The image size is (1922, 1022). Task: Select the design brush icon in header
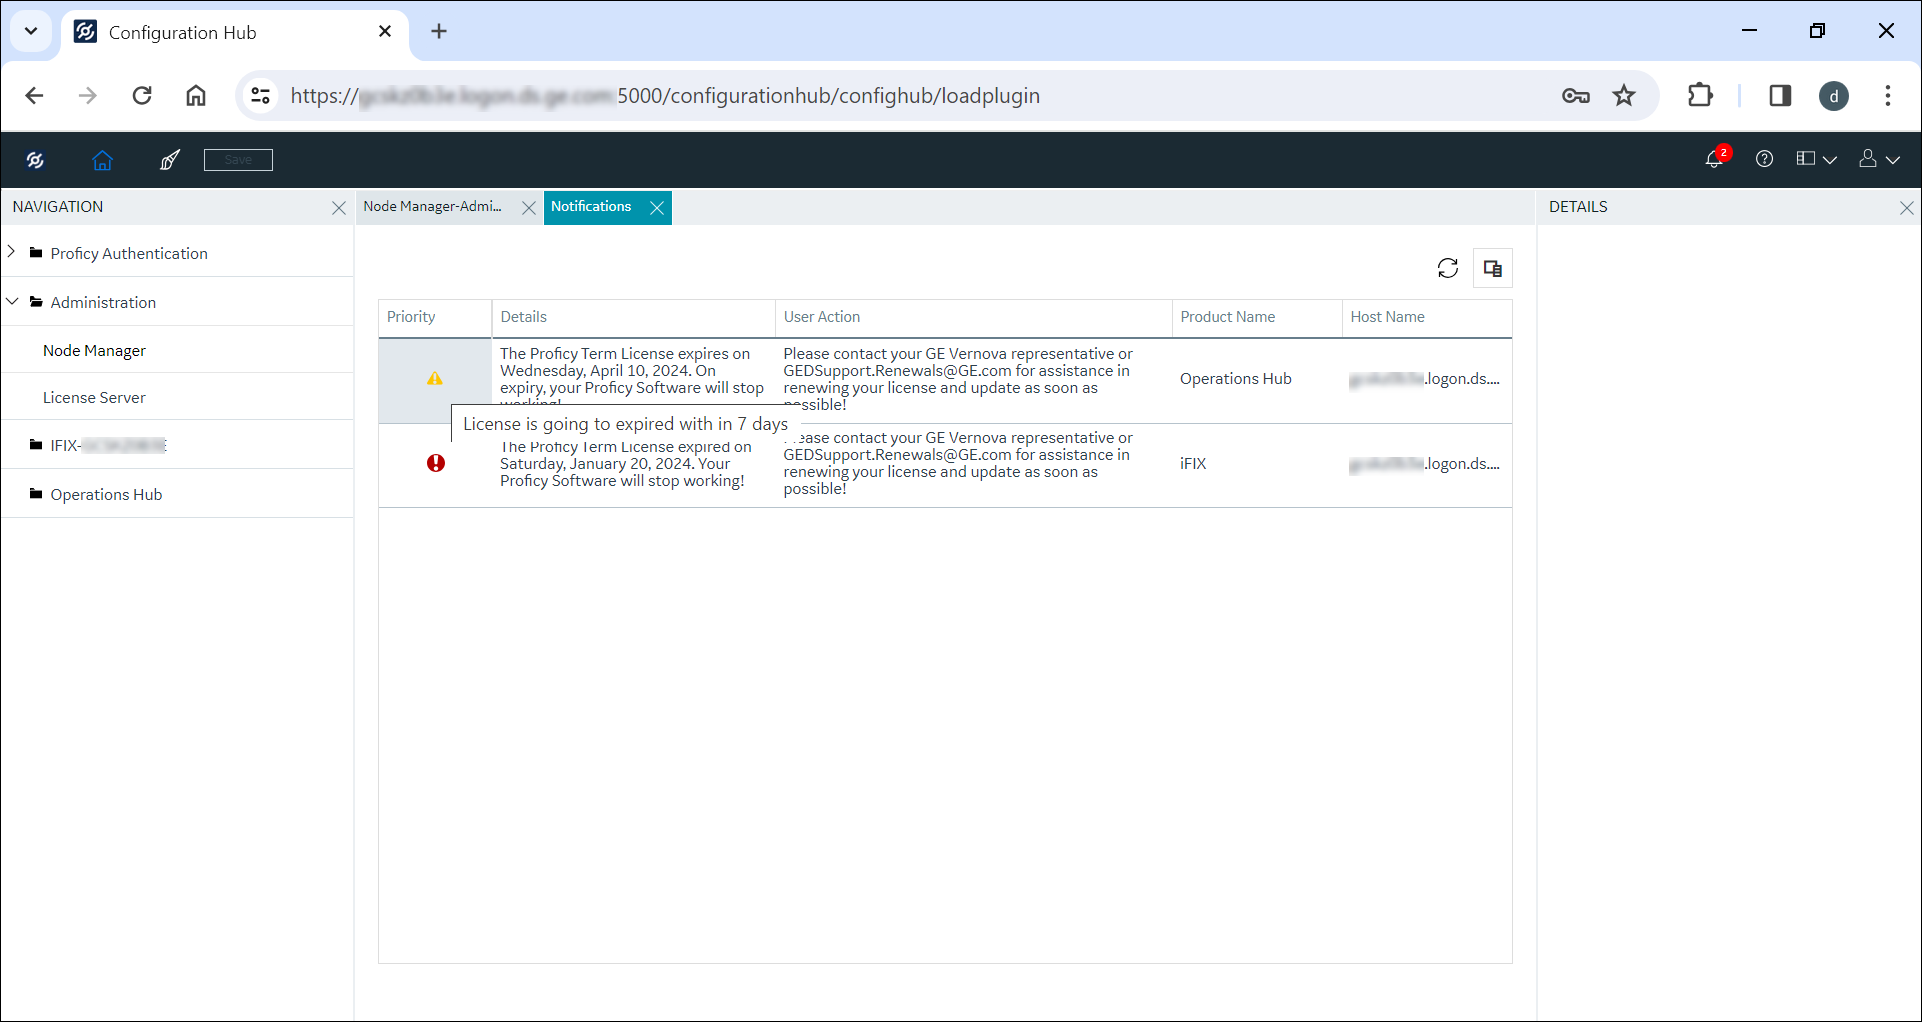click(170, 160)
